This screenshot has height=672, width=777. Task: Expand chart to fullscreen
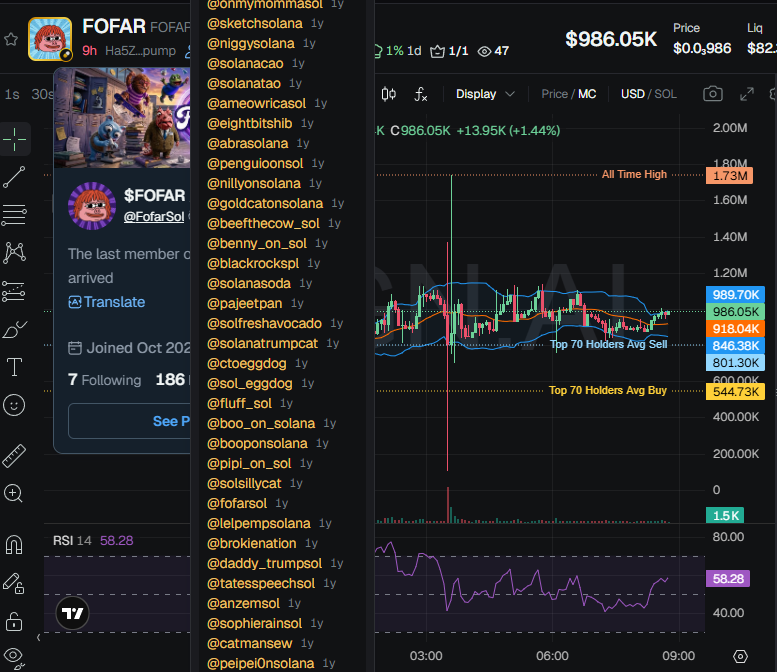[x=747, y=94]
